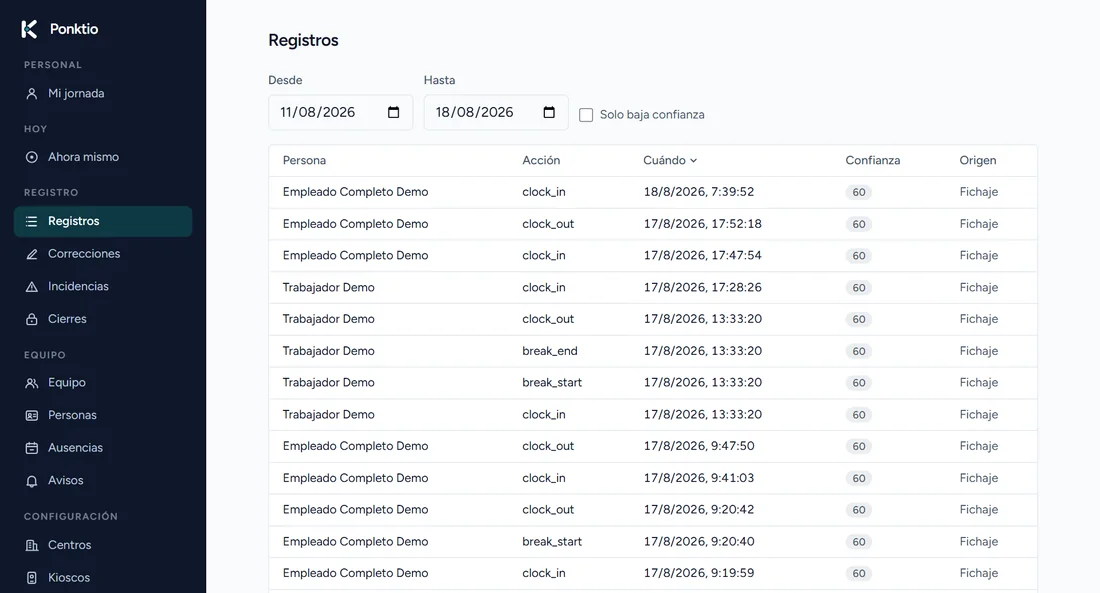Open Correcciones section
Viewport: 1100px width, 593px height.
pyautogui.click(x=103, y=254)
